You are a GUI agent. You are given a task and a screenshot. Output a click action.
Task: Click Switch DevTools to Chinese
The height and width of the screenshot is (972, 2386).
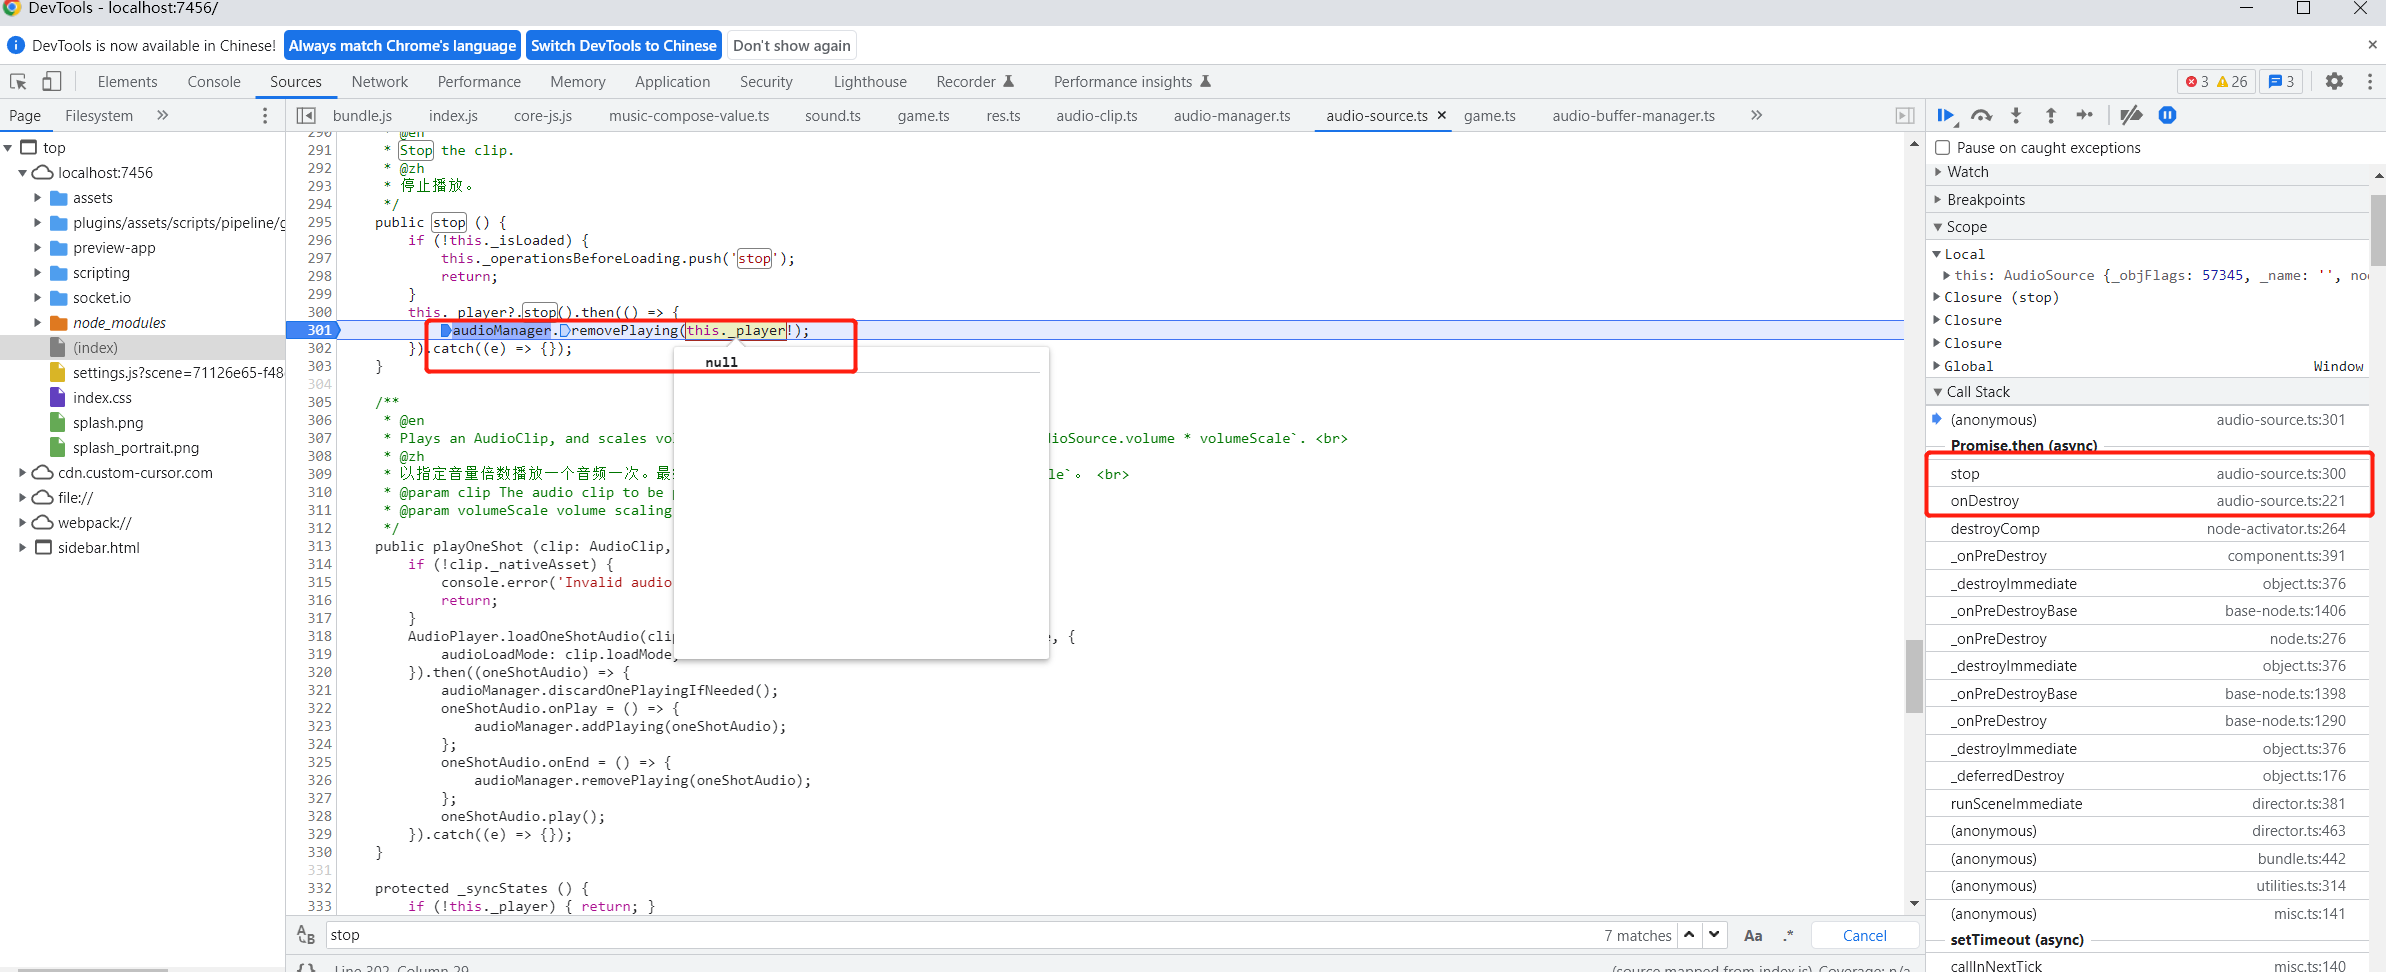click(x=623, y=45)
